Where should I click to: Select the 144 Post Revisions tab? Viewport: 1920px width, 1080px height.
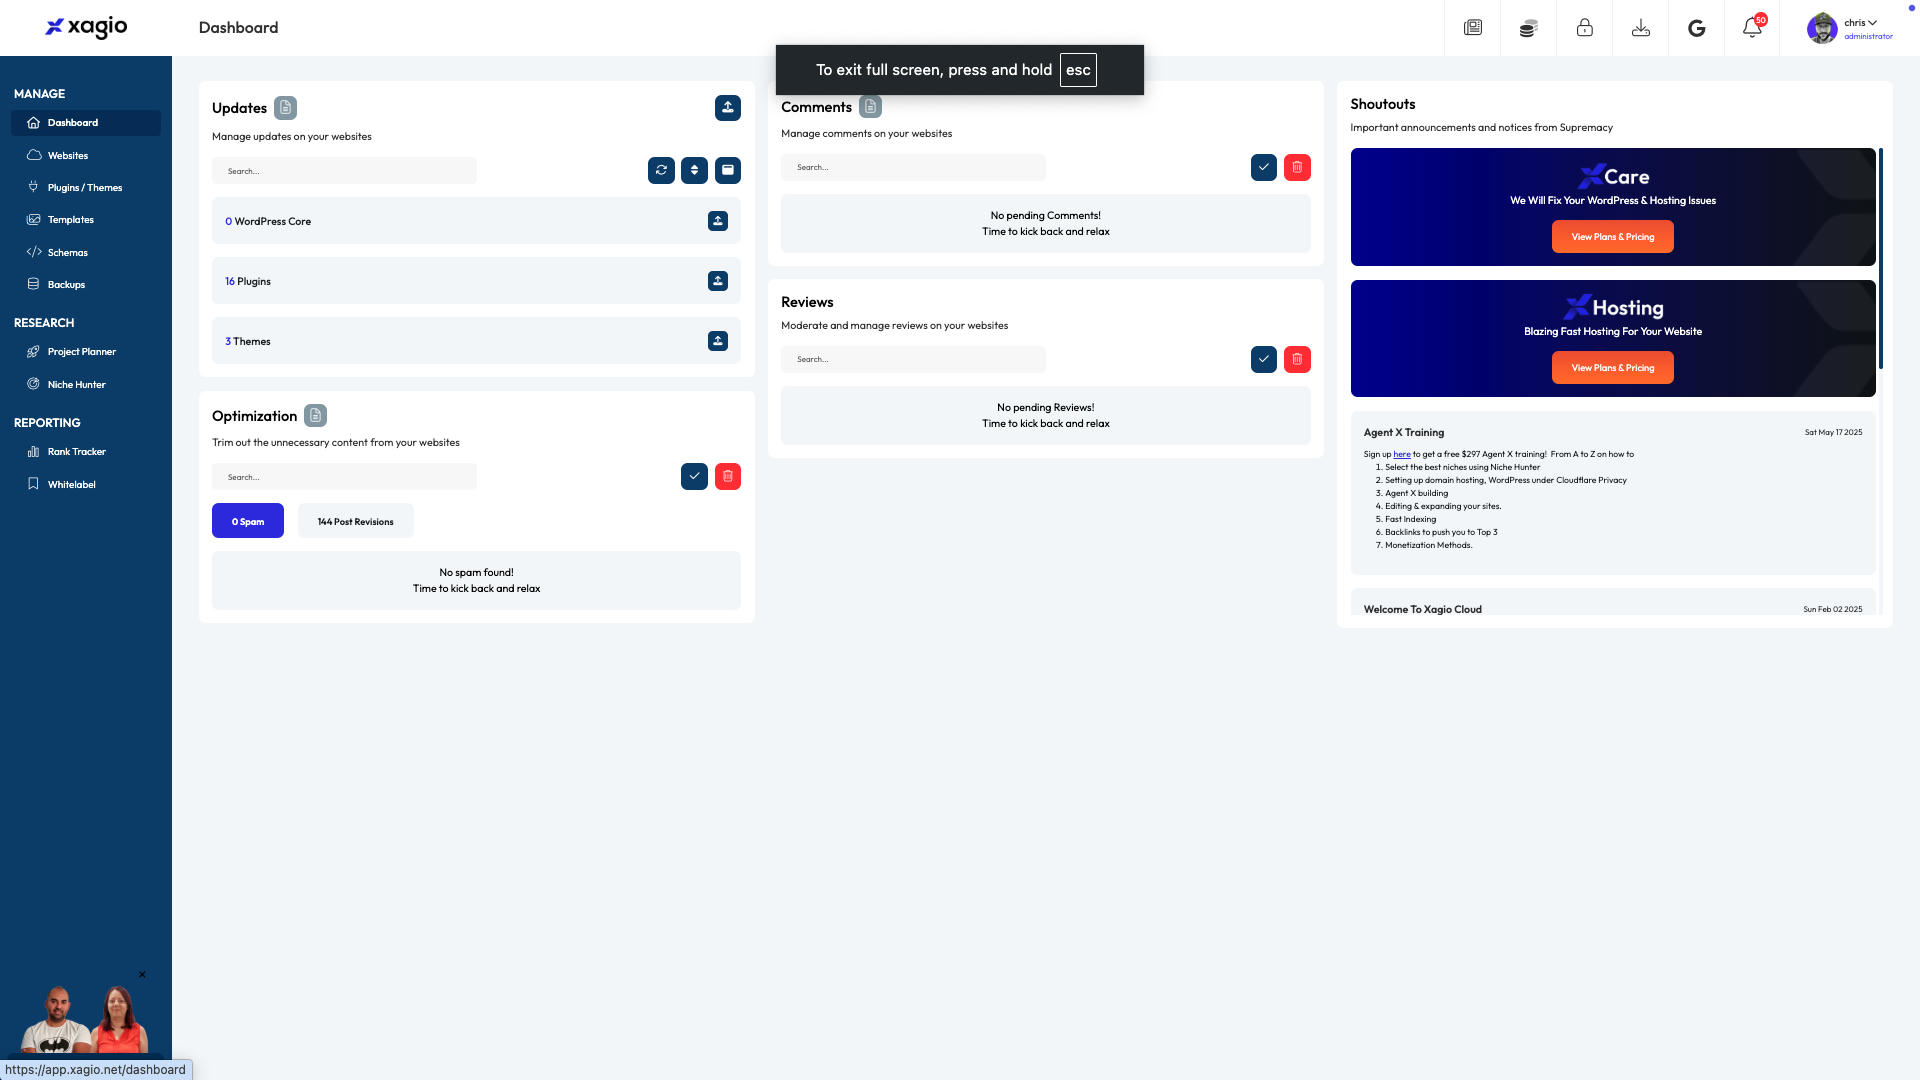[355, 521]
